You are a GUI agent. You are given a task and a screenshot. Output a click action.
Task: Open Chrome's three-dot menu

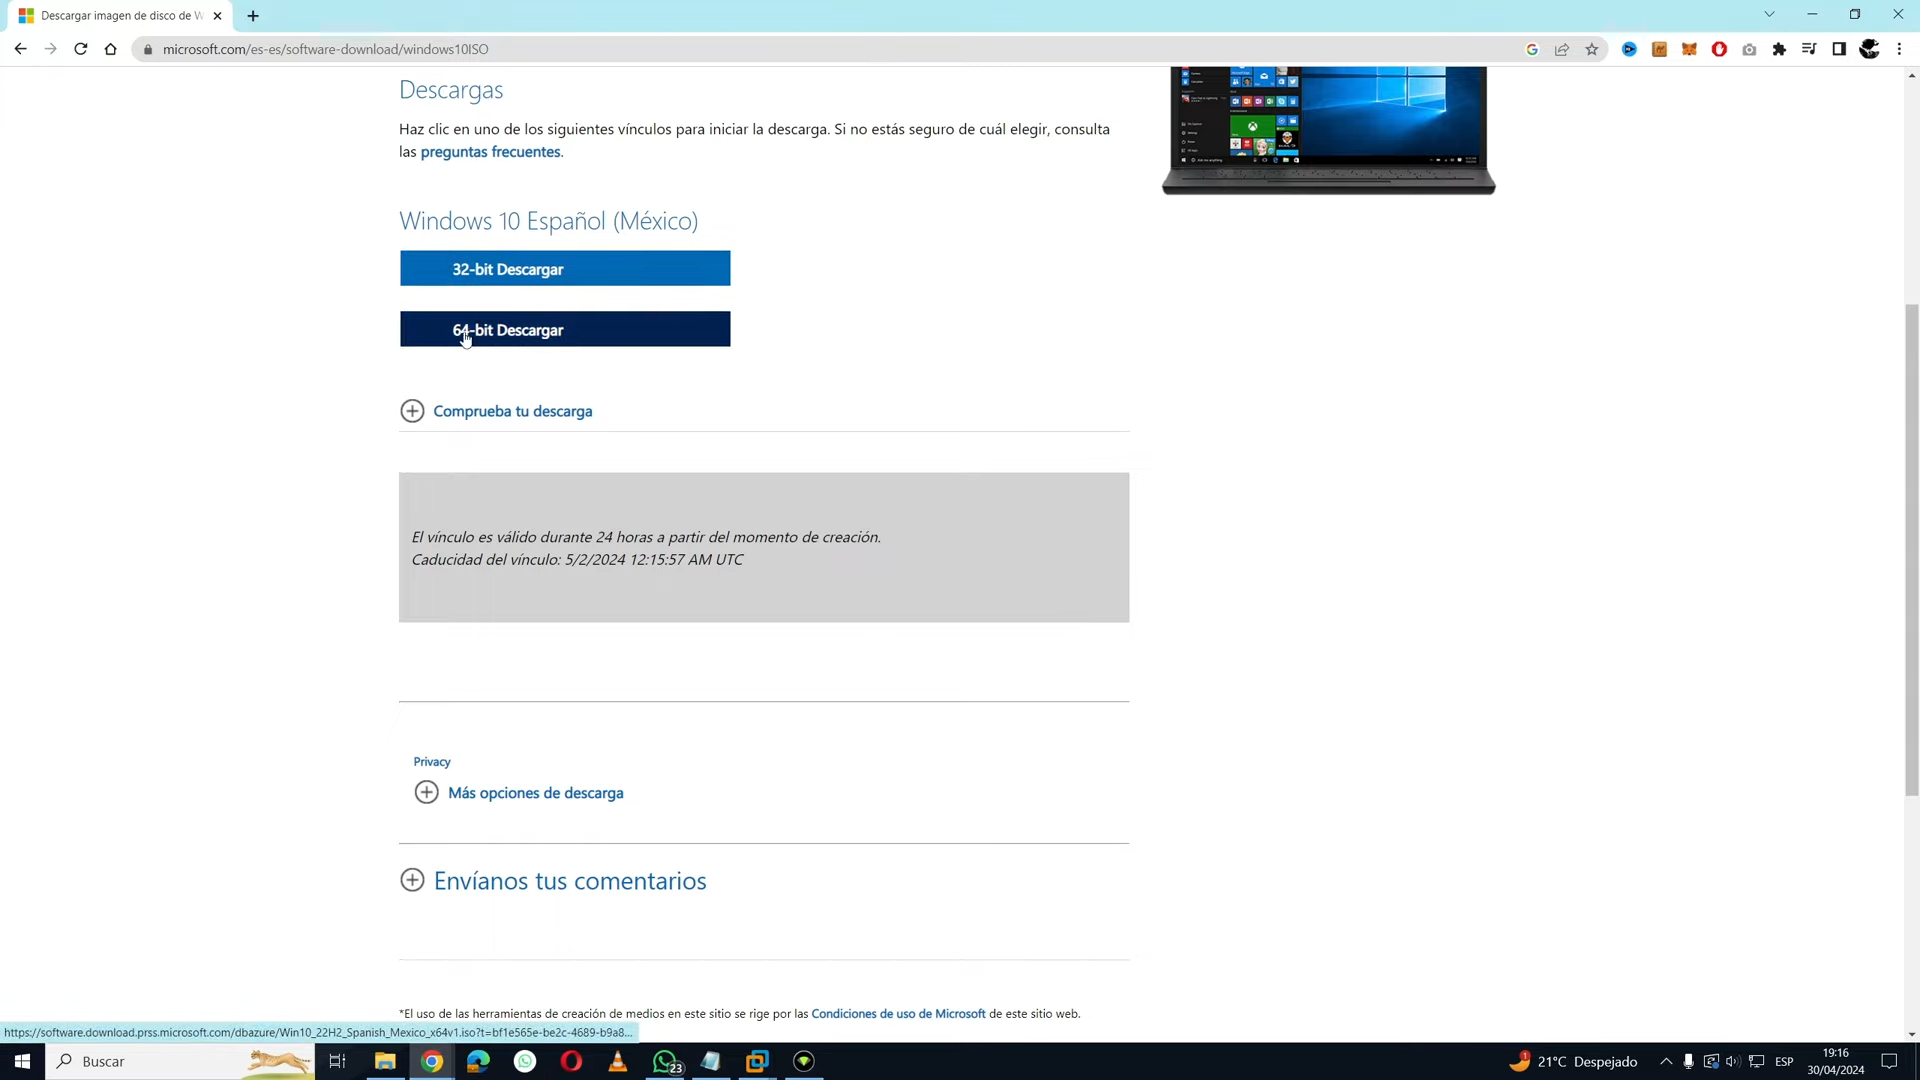[1899, 49]
